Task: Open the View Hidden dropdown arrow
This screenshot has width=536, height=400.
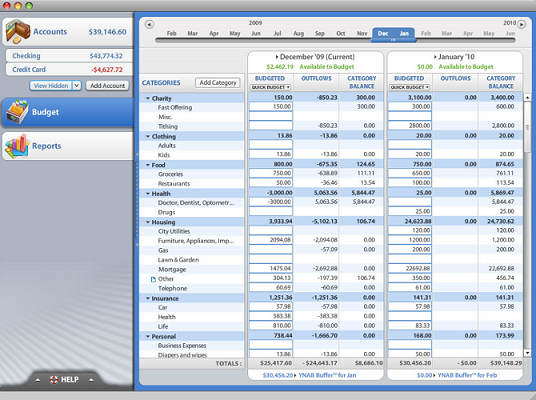Action: [77, 85]
